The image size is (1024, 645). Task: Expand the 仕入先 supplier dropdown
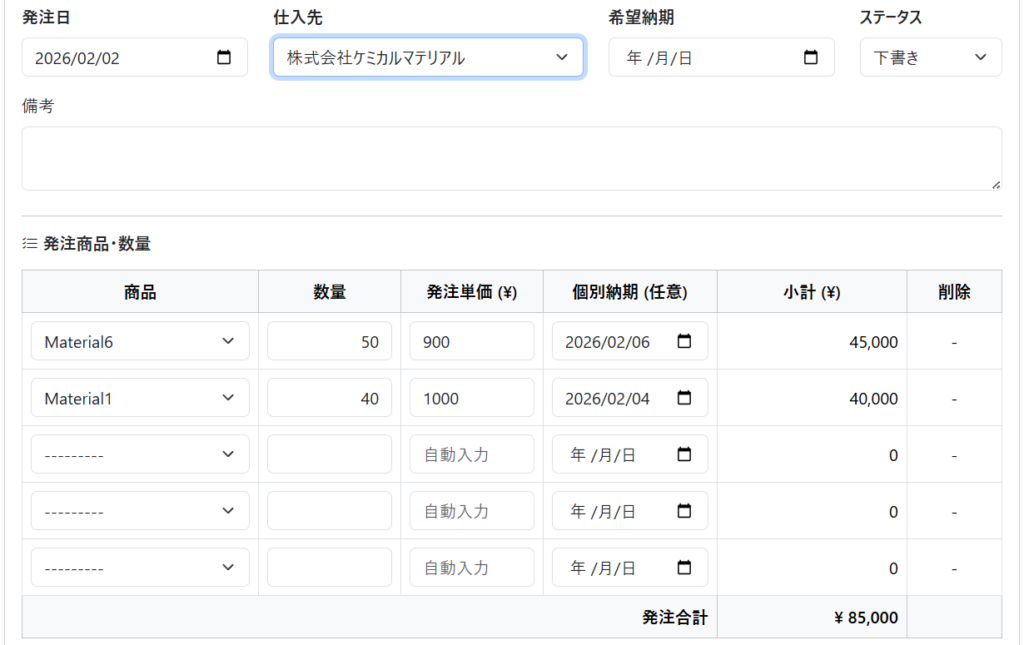[x=427, y=58]
